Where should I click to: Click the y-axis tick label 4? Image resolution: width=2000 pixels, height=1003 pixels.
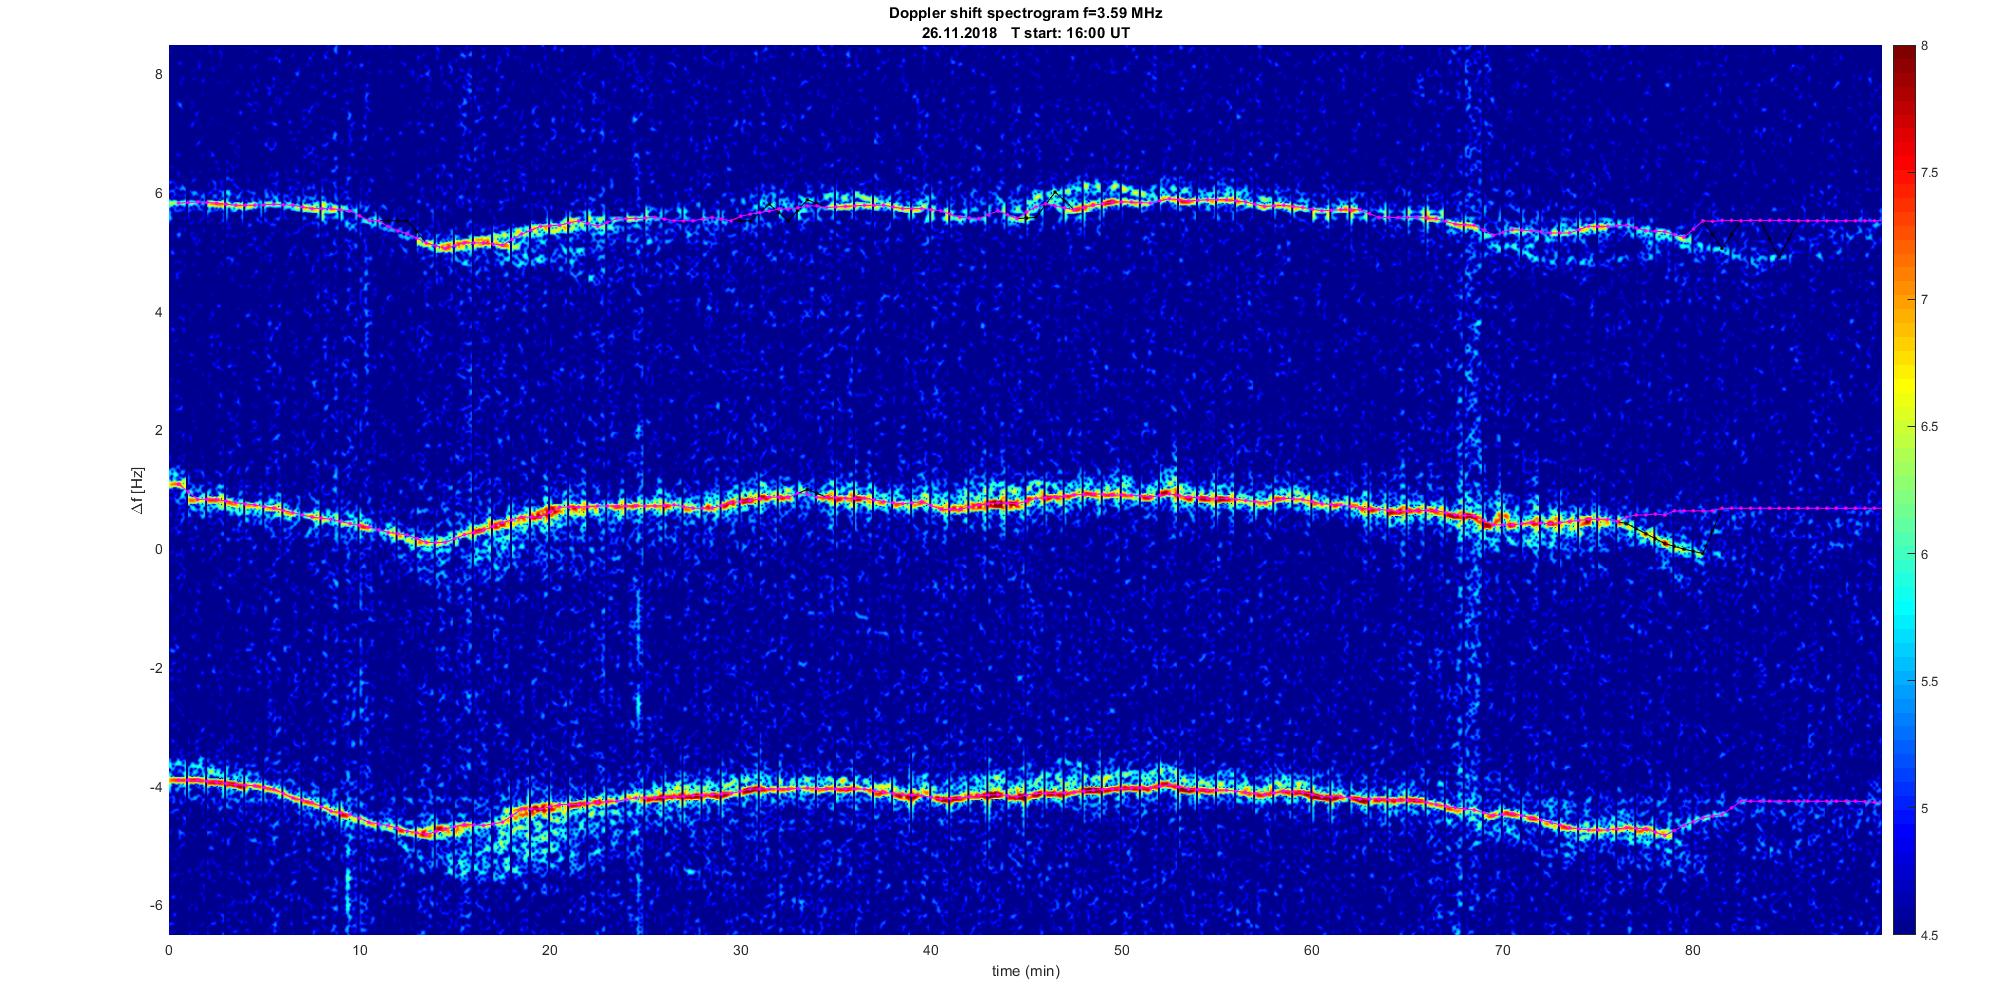point(158,312)
